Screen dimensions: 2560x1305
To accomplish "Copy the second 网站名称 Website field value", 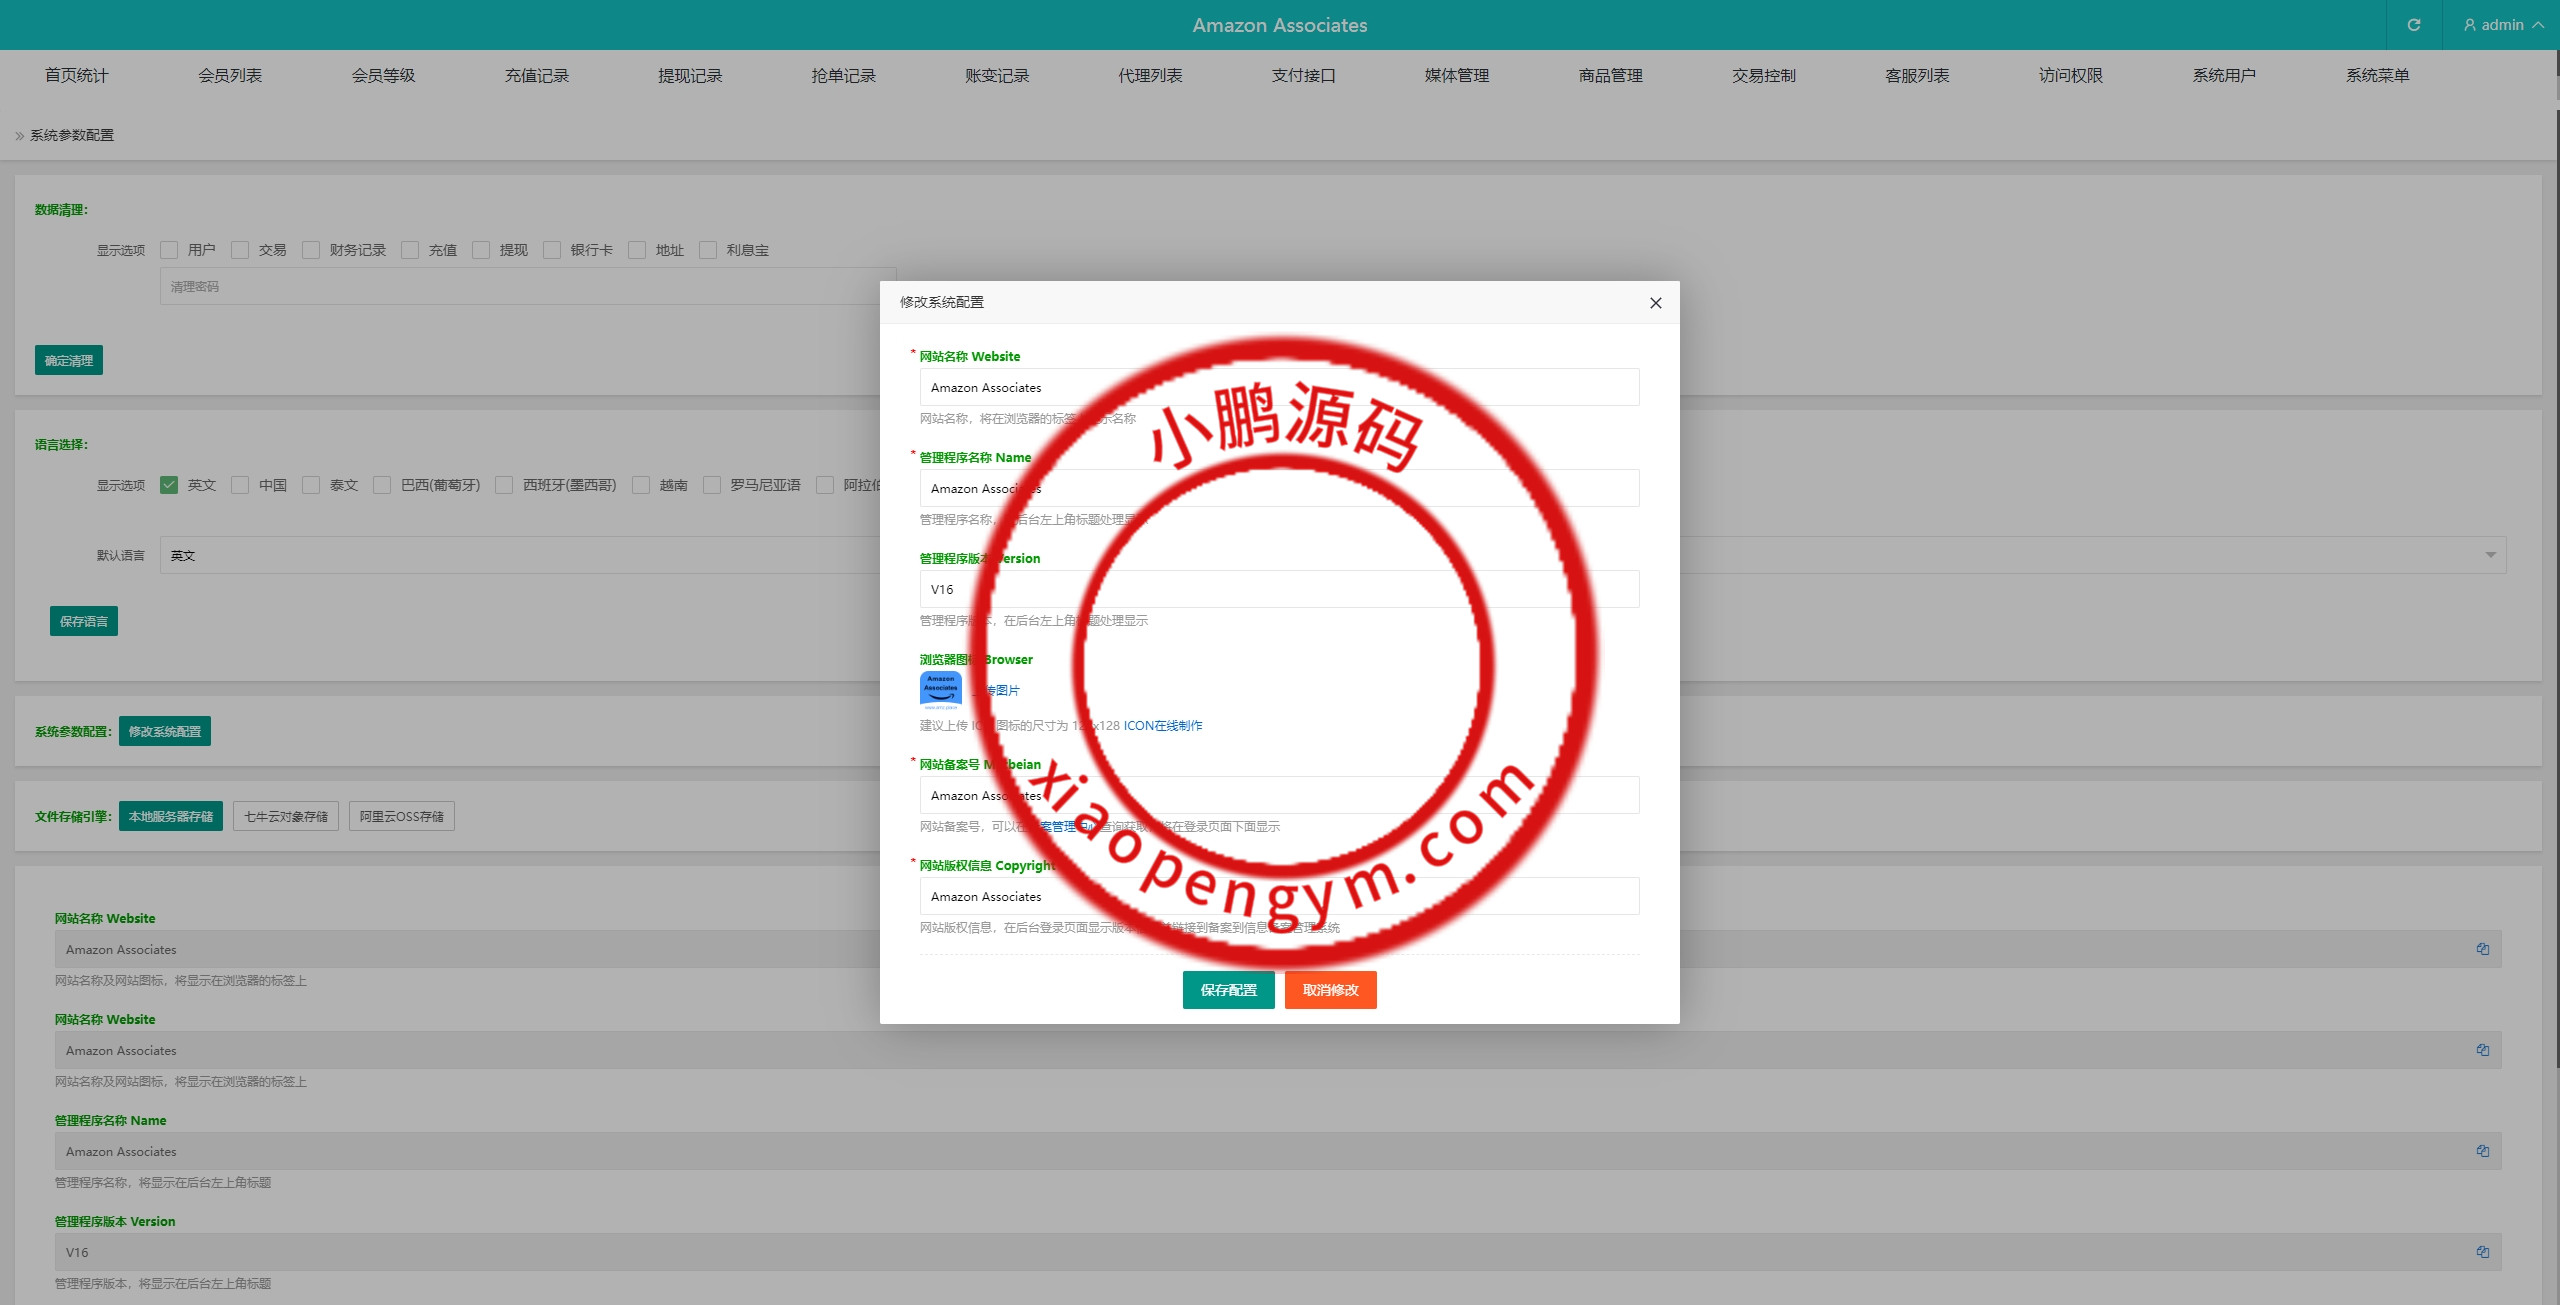I will coord(2483,1050).
